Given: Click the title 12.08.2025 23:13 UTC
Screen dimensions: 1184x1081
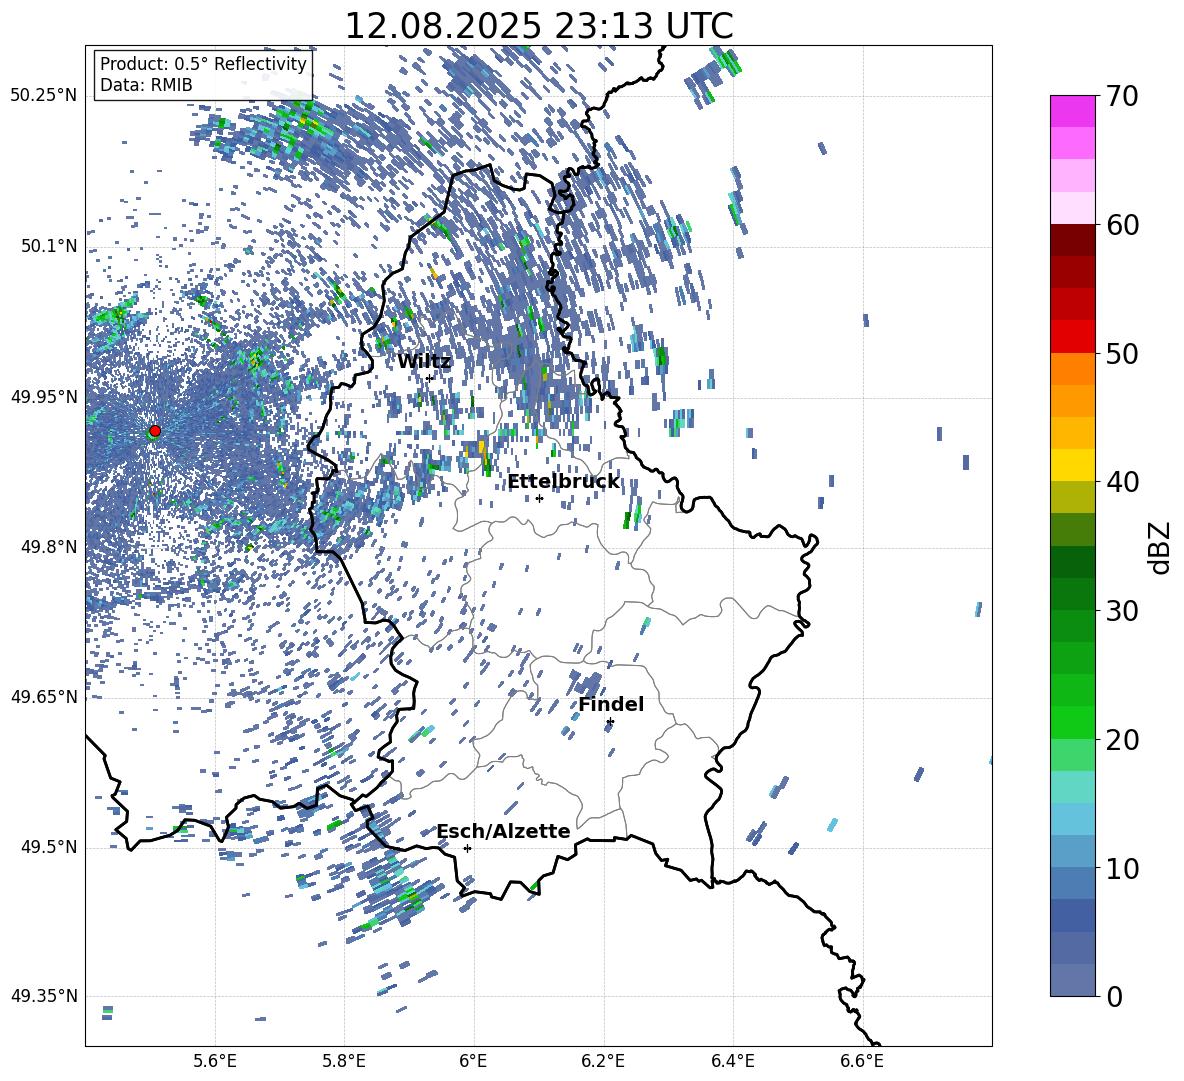Looking at the screenshot, I should [539, 26].
